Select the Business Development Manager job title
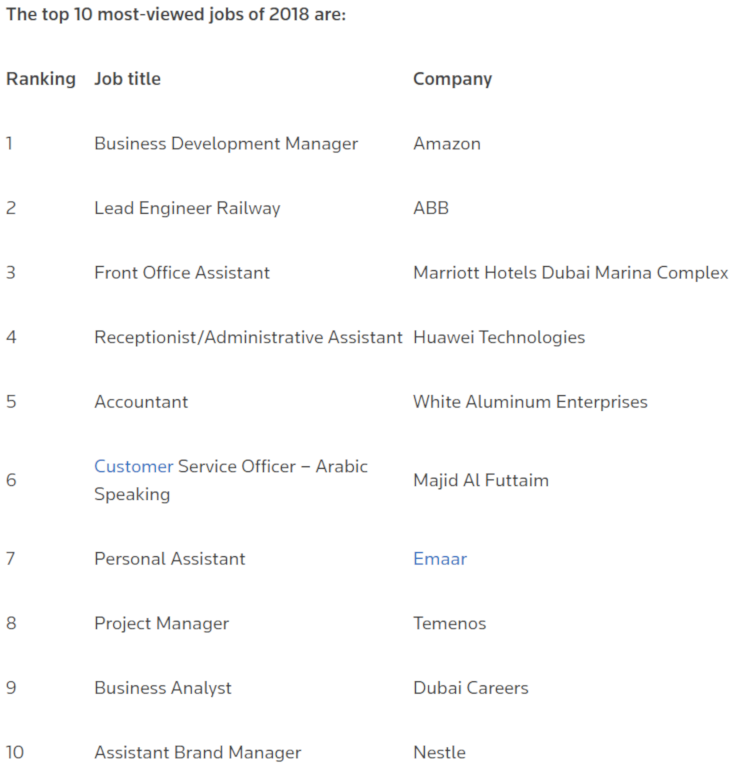Viewport: 741px width, 770px height. (x=226, y=144)
